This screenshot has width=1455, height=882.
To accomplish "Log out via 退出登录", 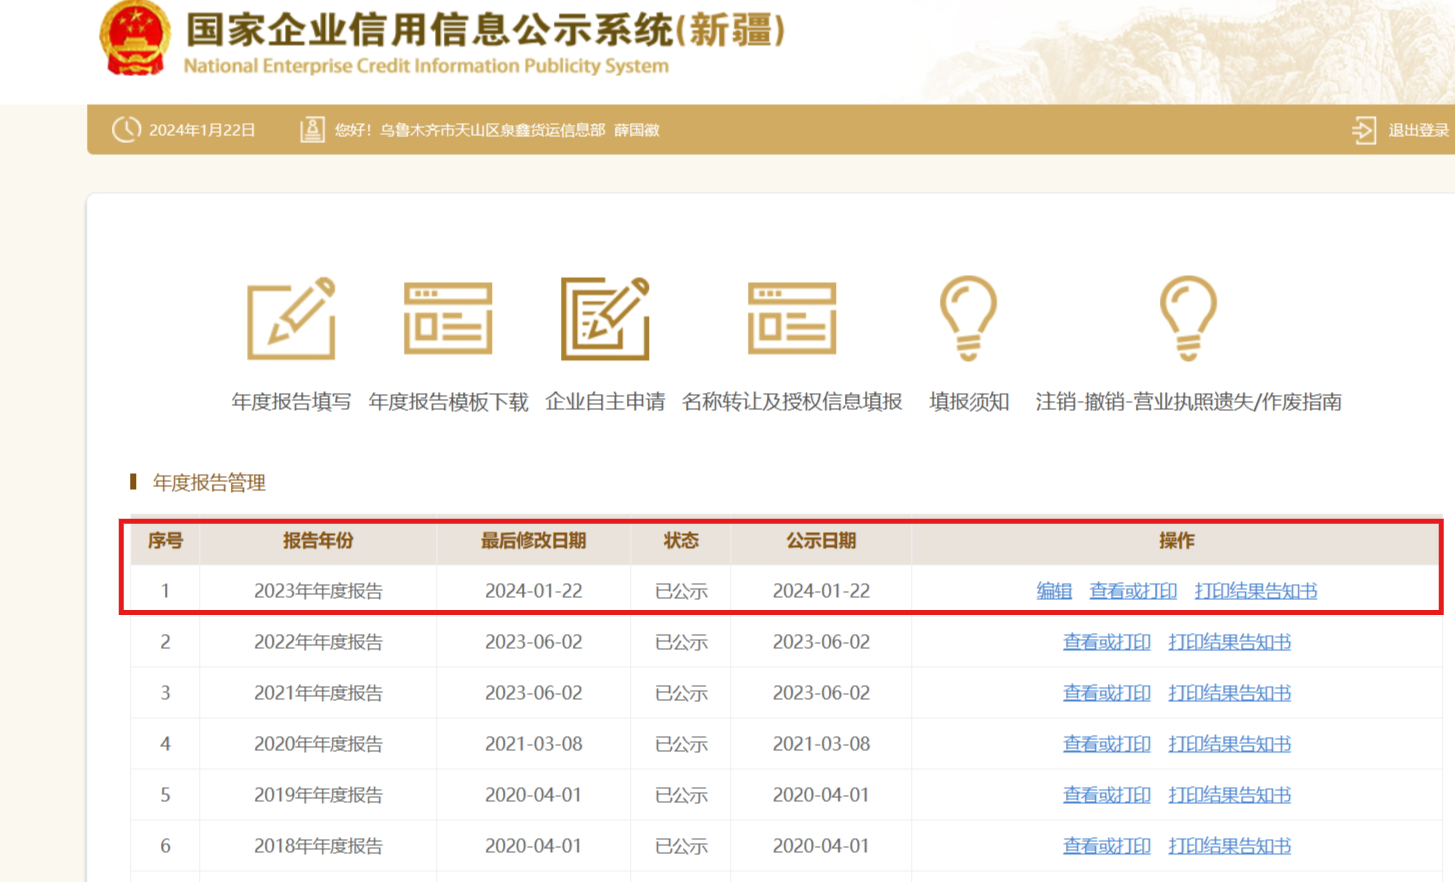I will coord(1418,130).
